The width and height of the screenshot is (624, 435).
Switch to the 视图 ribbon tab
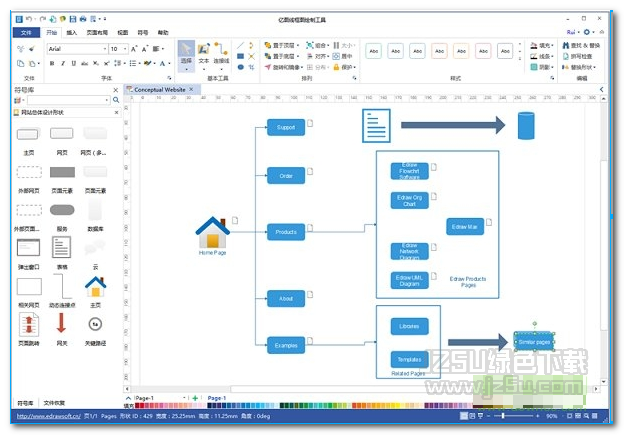point(123,32)
